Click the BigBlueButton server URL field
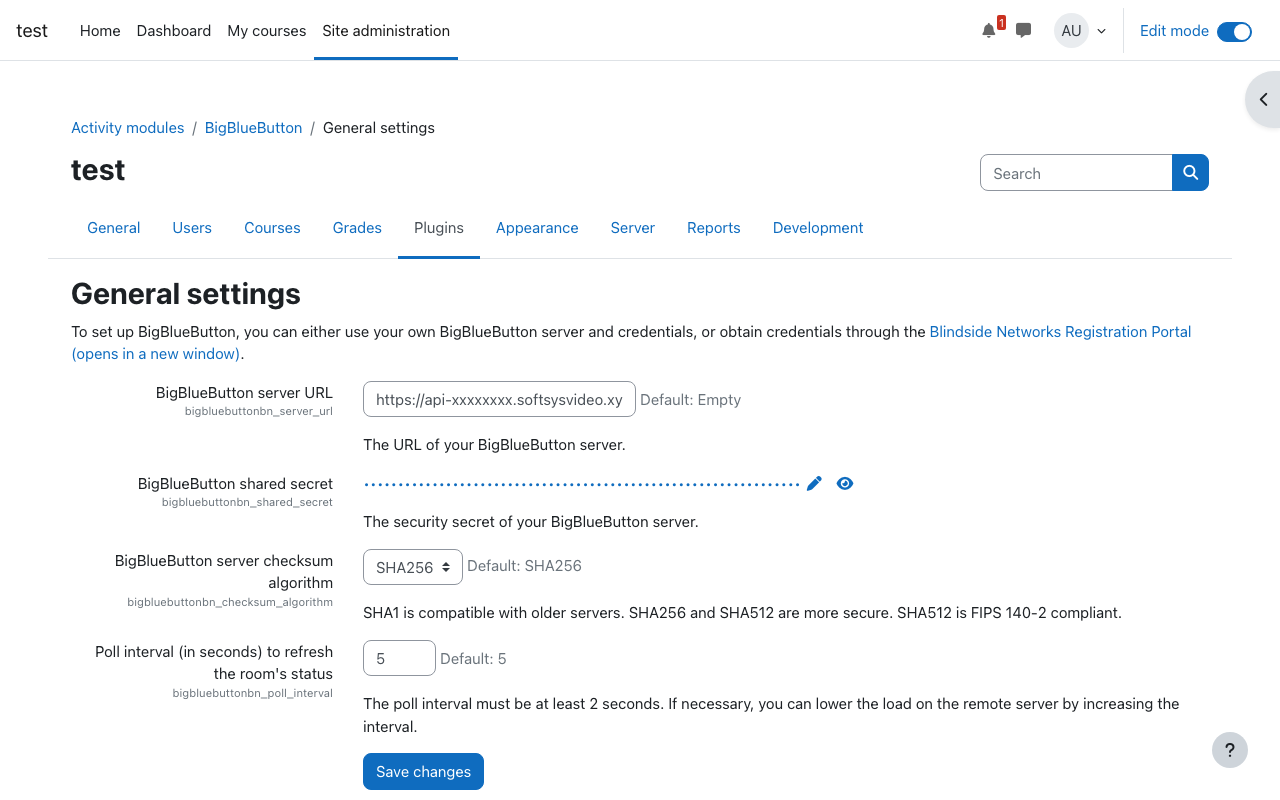This screenshot has width=1280, height=800. (499, 399)
